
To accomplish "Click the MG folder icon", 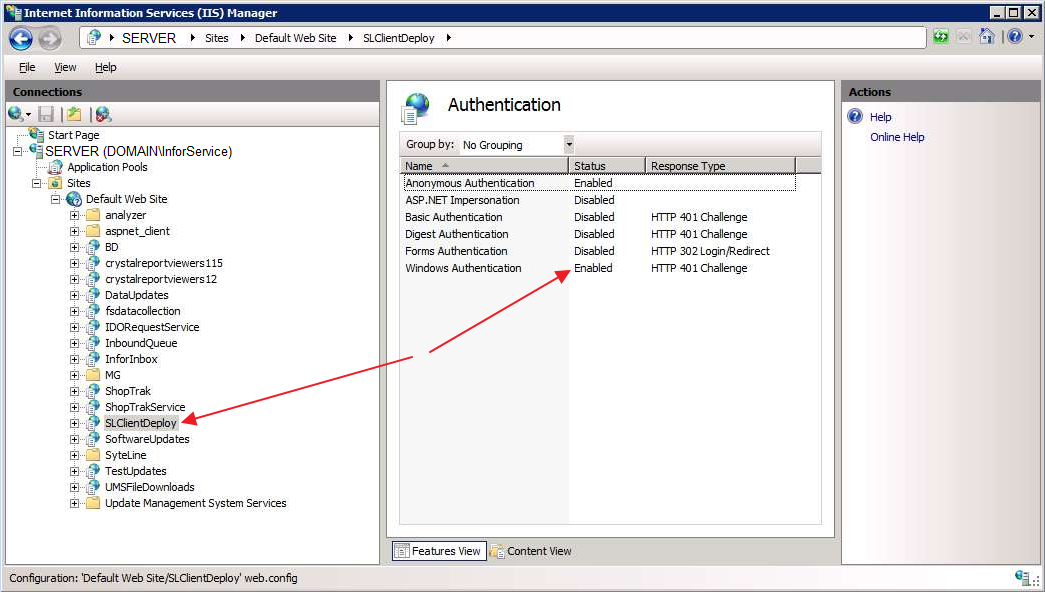I will [93, 375].
